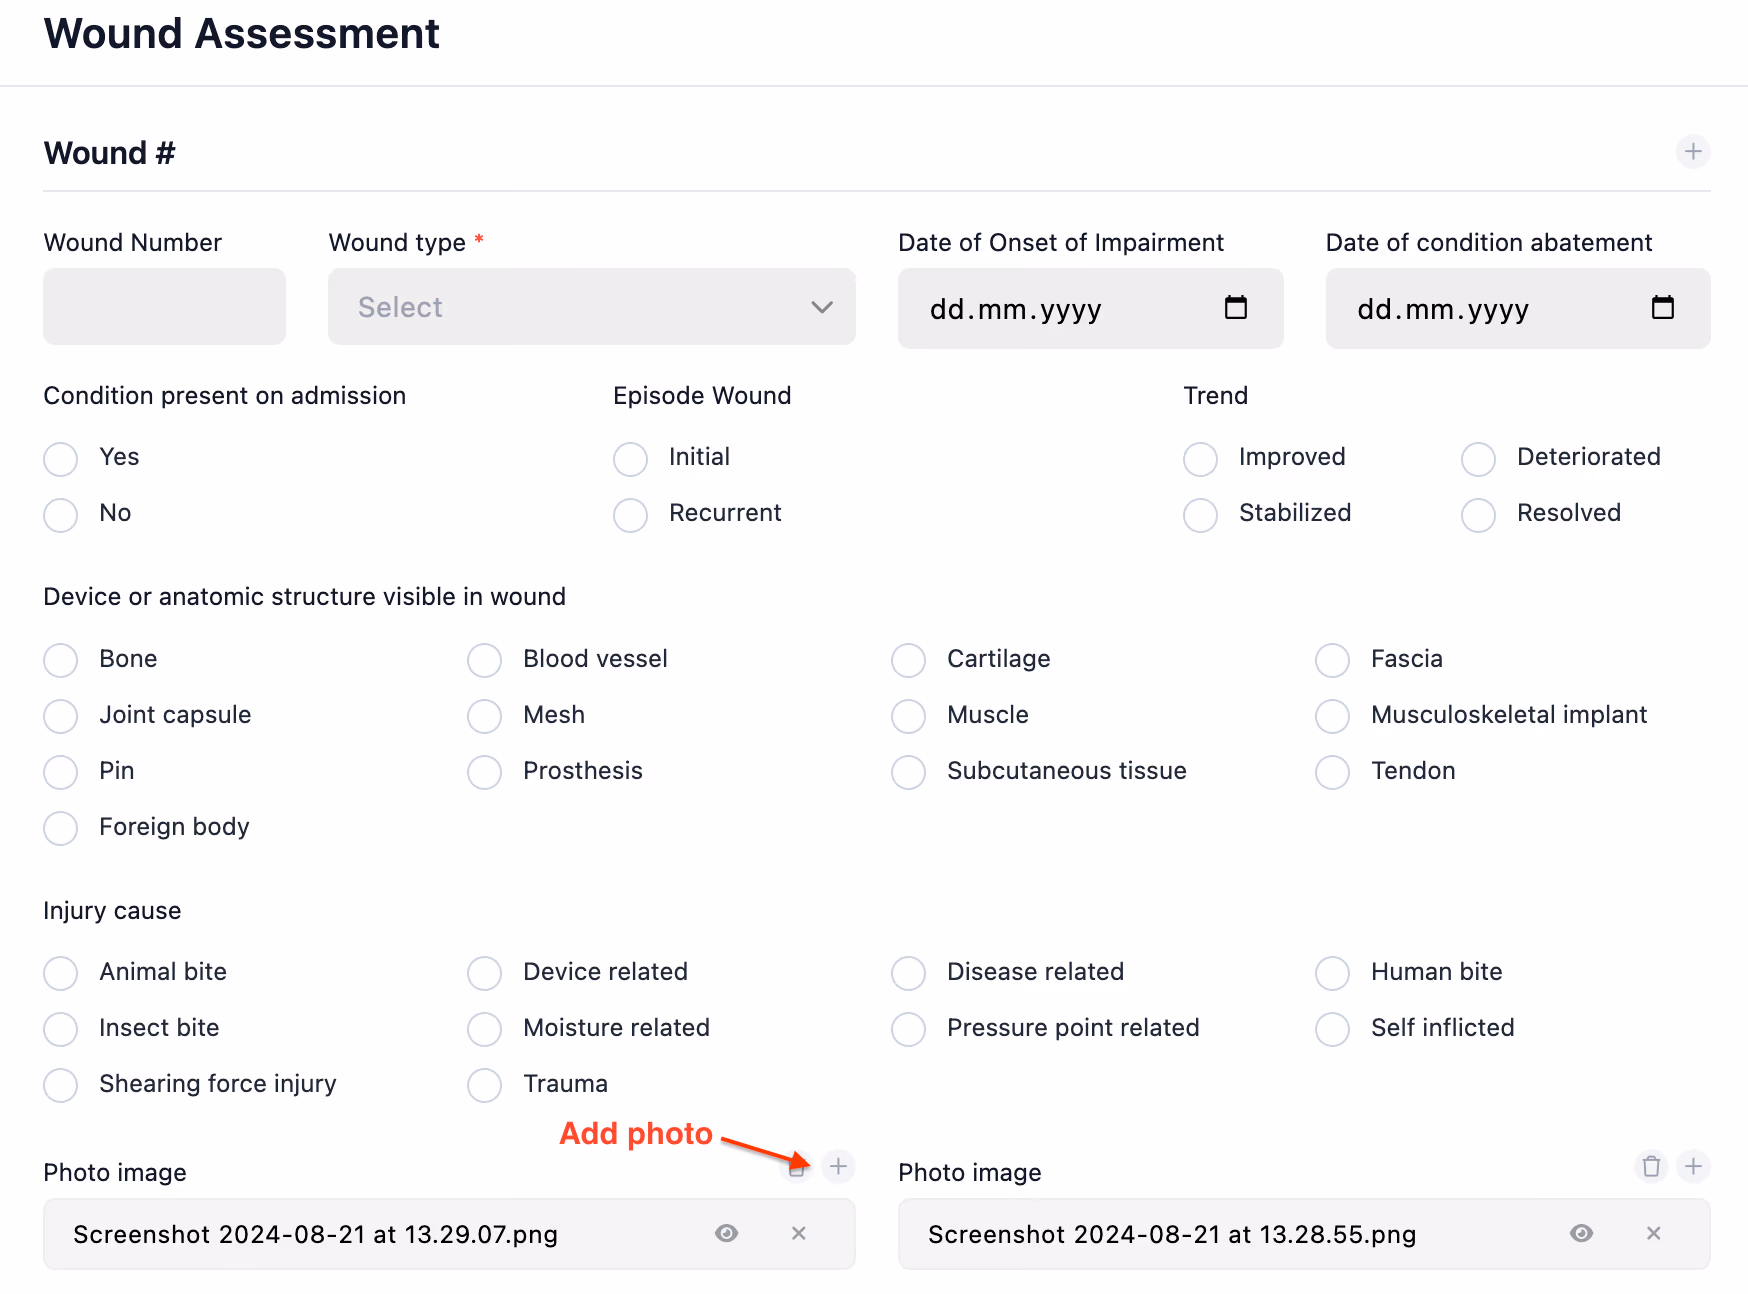The image size is (1748, 1294).
Task: Select Blood vessel as visible structure
Action: pos(485,660)
